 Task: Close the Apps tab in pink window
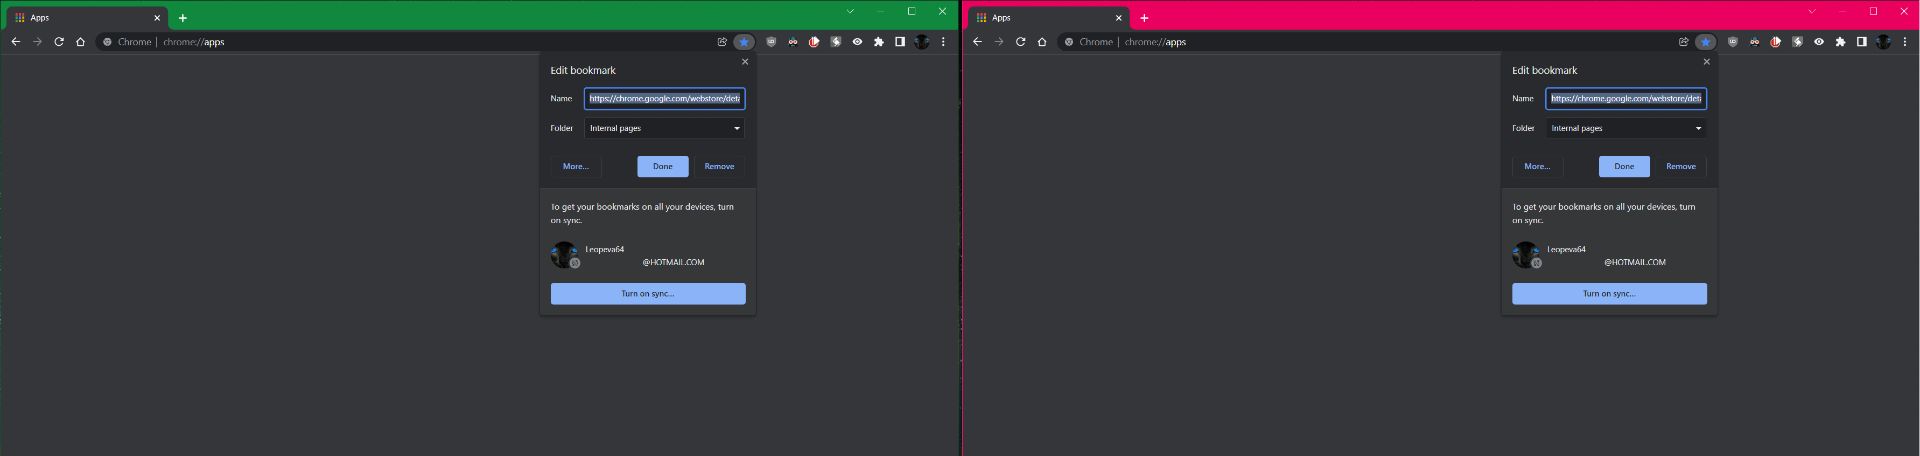(1119, 18)
